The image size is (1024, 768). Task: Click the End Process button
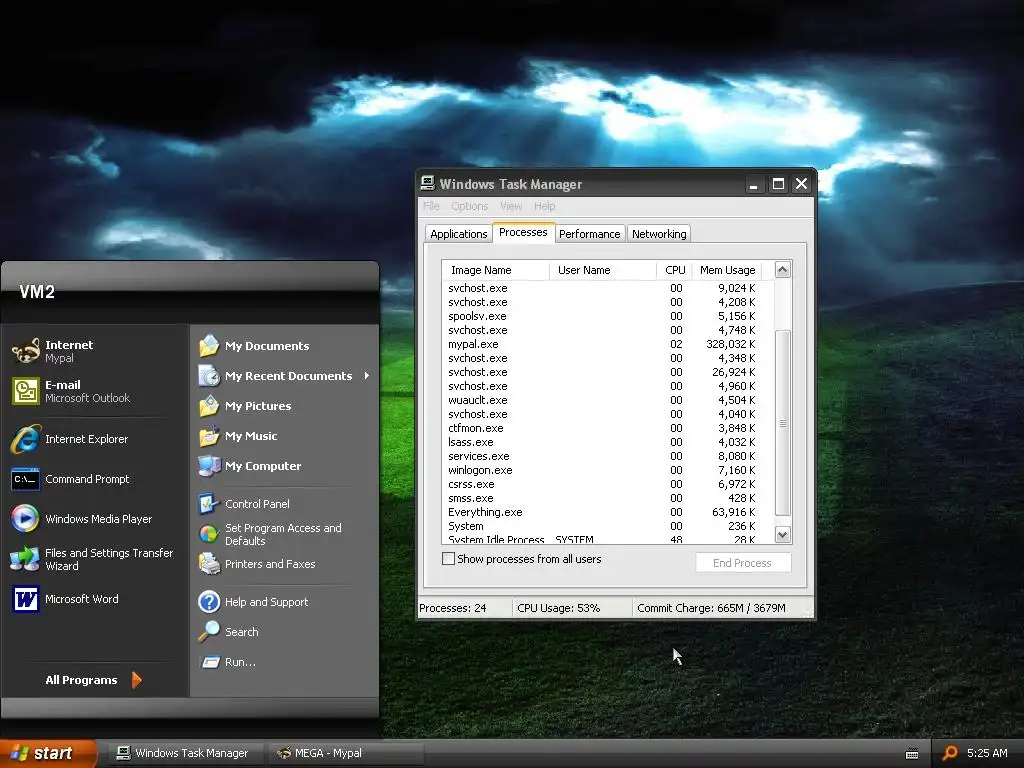tap(743, 563)
